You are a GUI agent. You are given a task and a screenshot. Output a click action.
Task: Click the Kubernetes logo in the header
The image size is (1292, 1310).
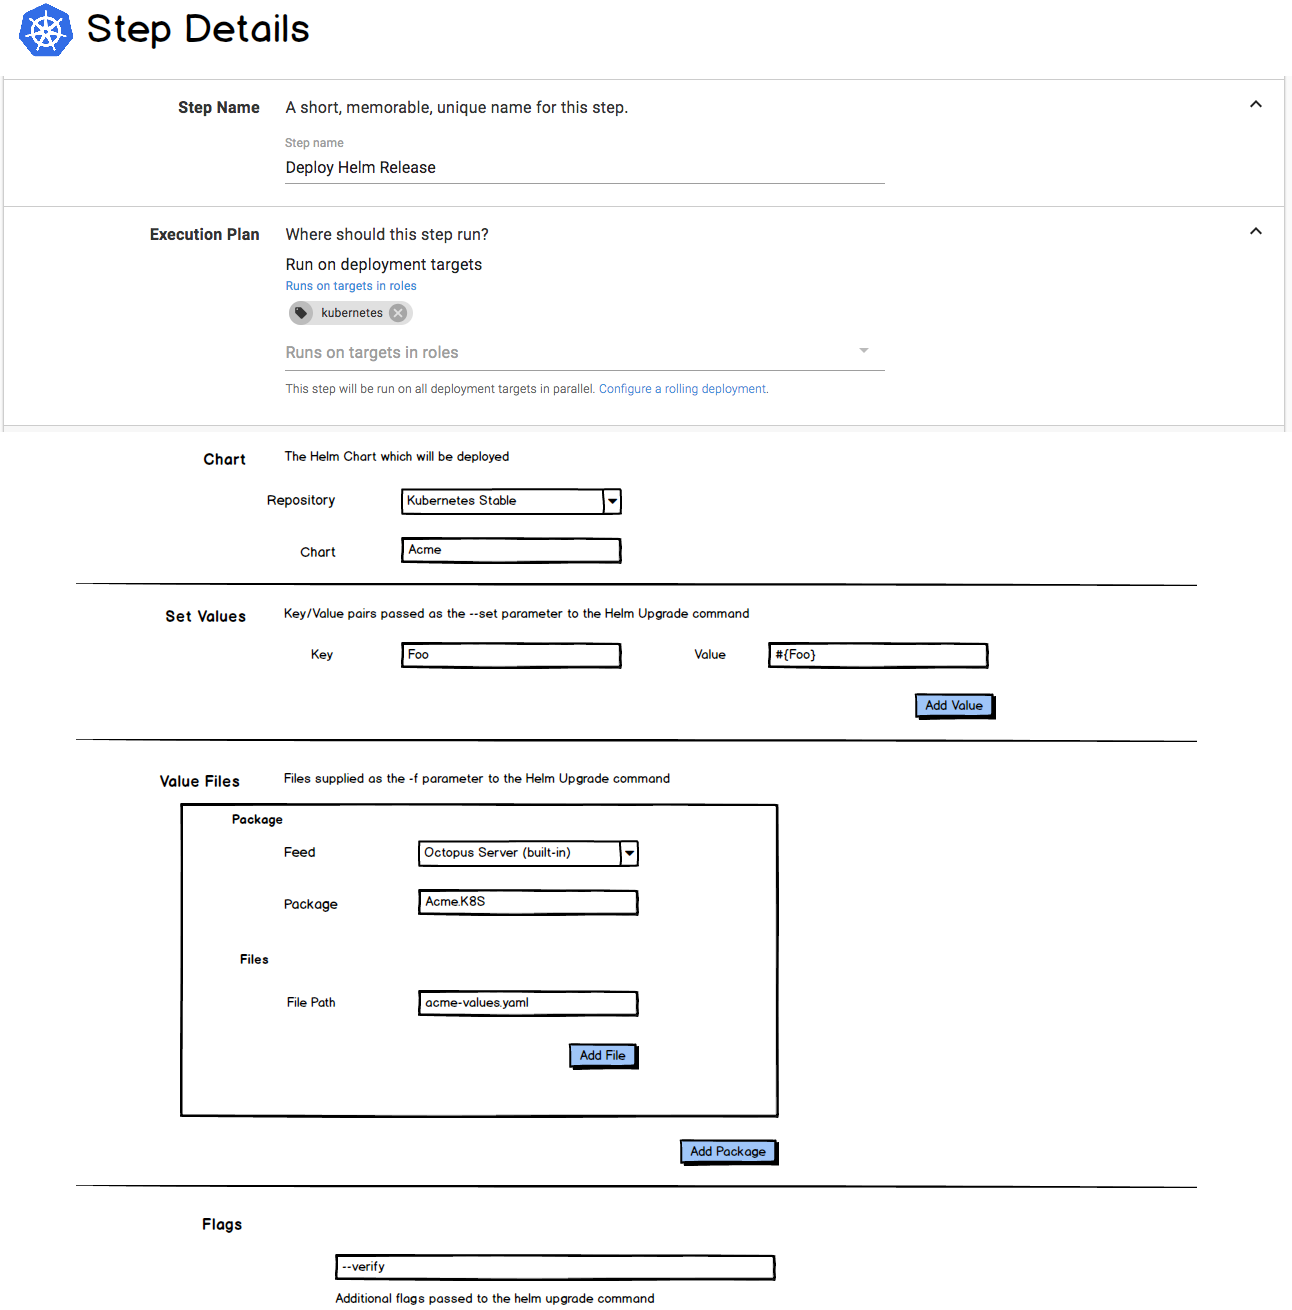44,30
